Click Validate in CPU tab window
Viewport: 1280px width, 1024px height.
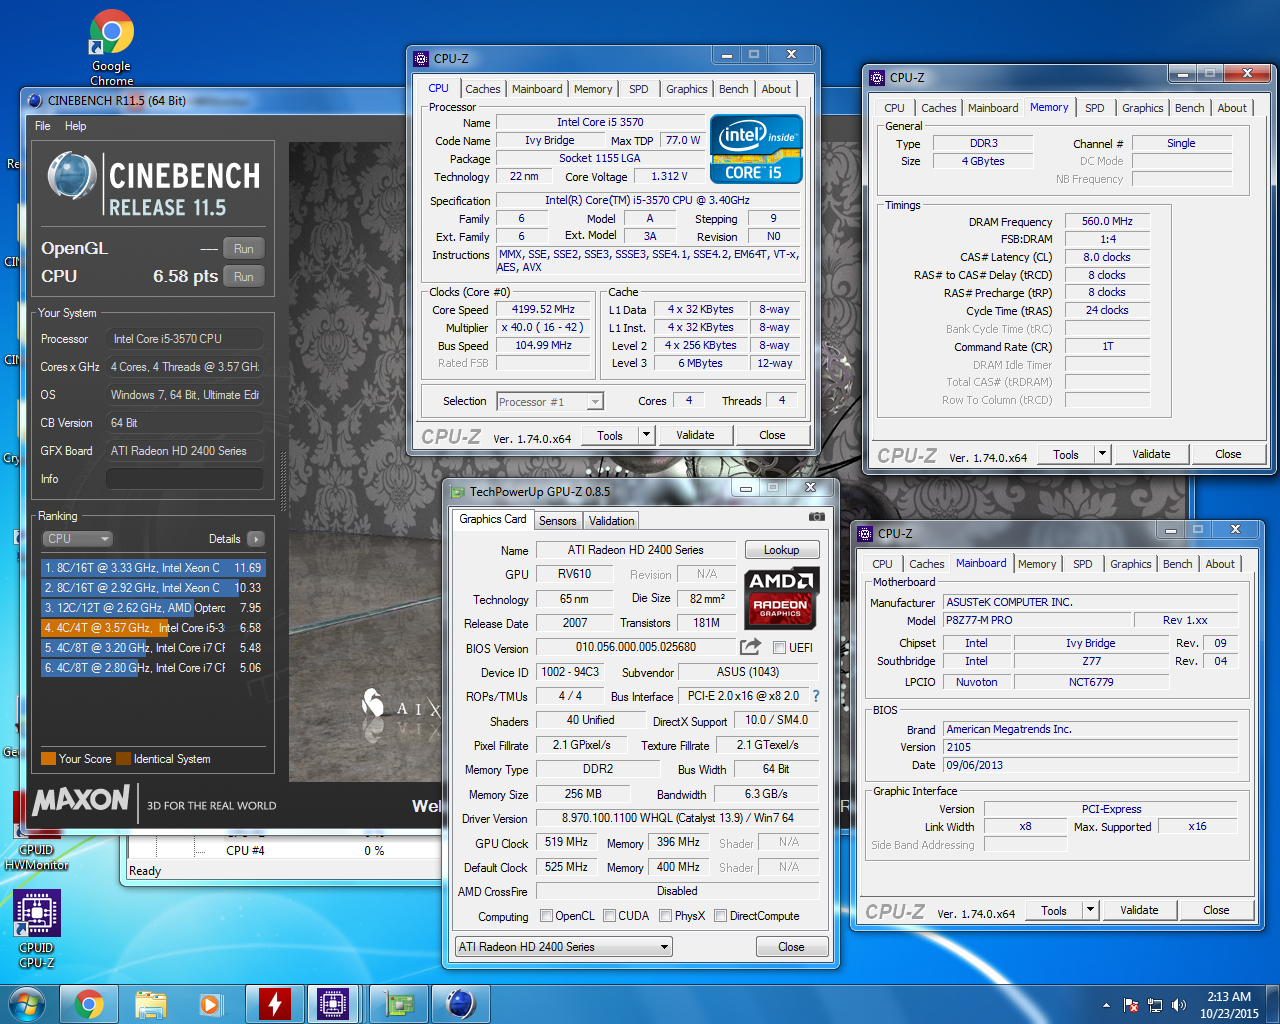point(695,435)
